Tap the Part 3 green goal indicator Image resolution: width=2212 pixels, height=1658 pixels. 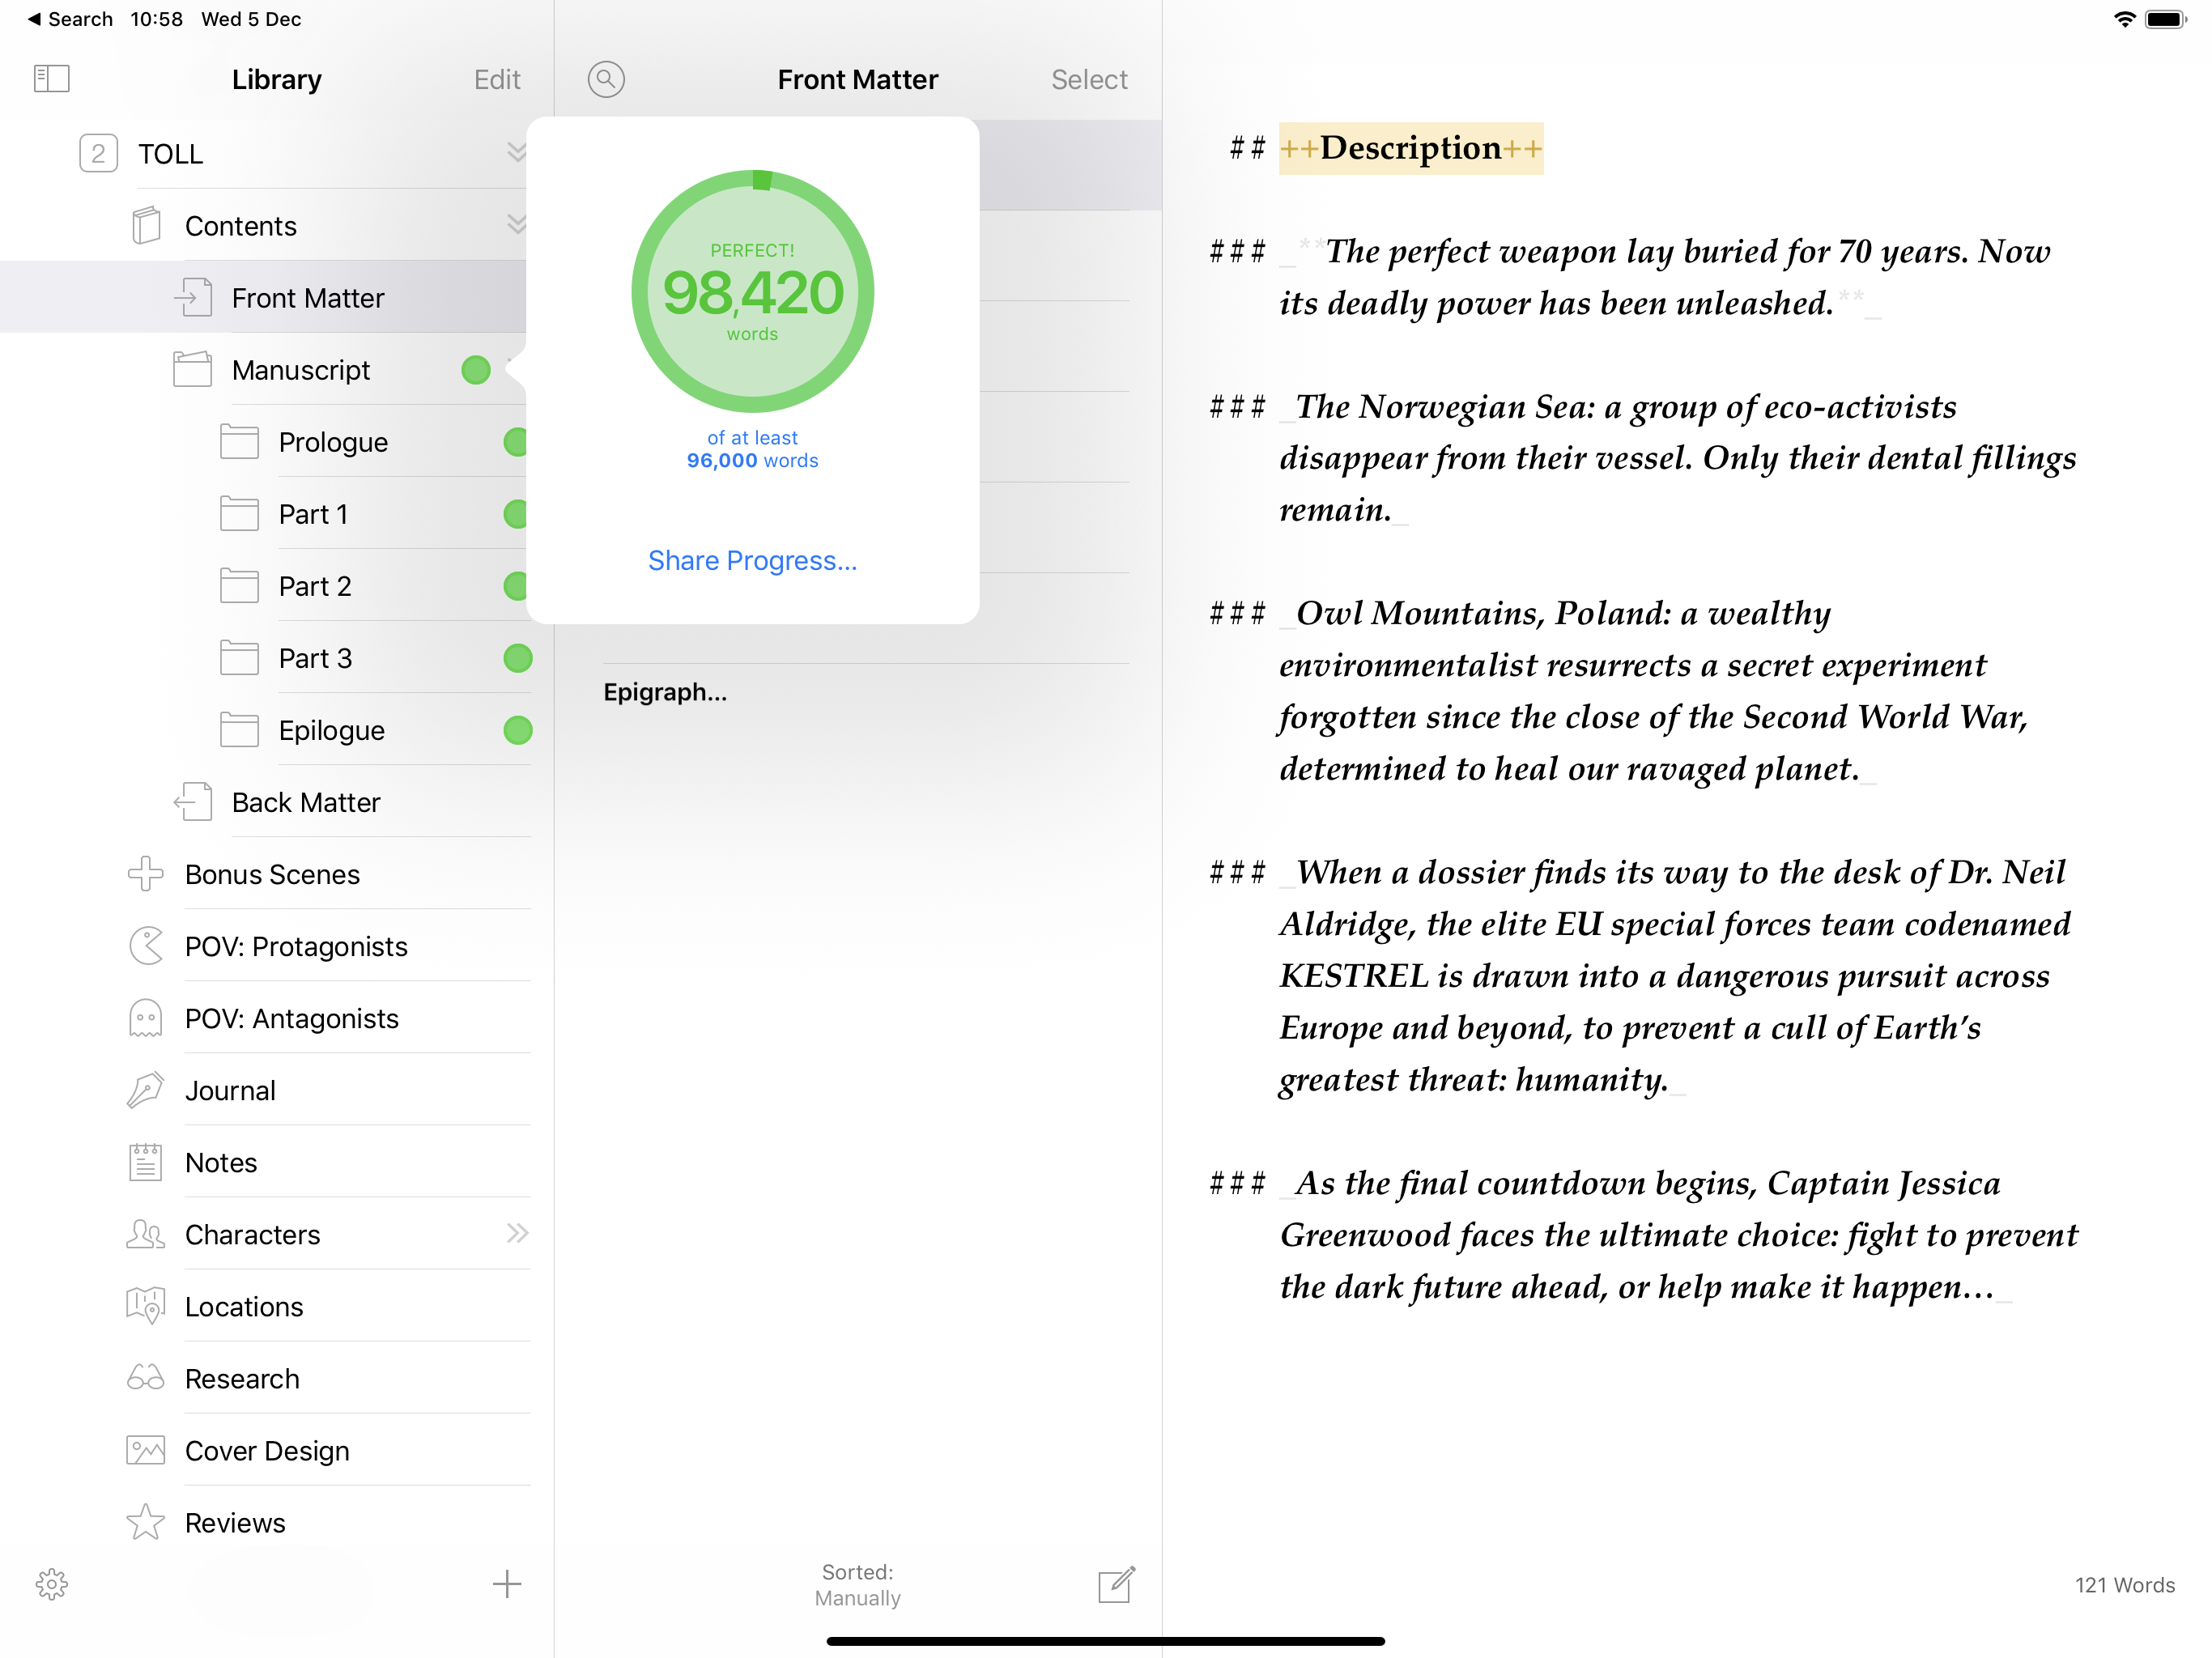(518, 658)
